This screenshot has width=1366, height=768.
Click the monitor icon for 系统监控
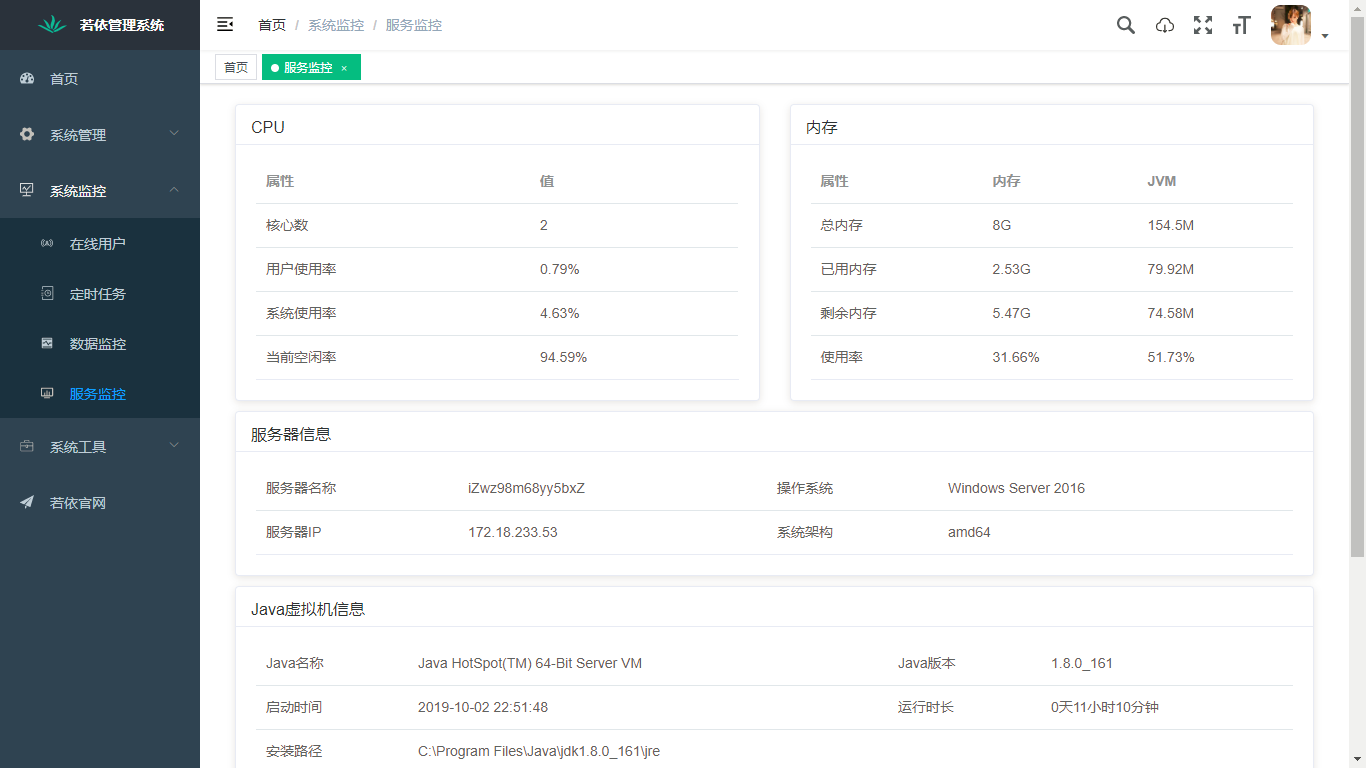[x=27, y=190]
